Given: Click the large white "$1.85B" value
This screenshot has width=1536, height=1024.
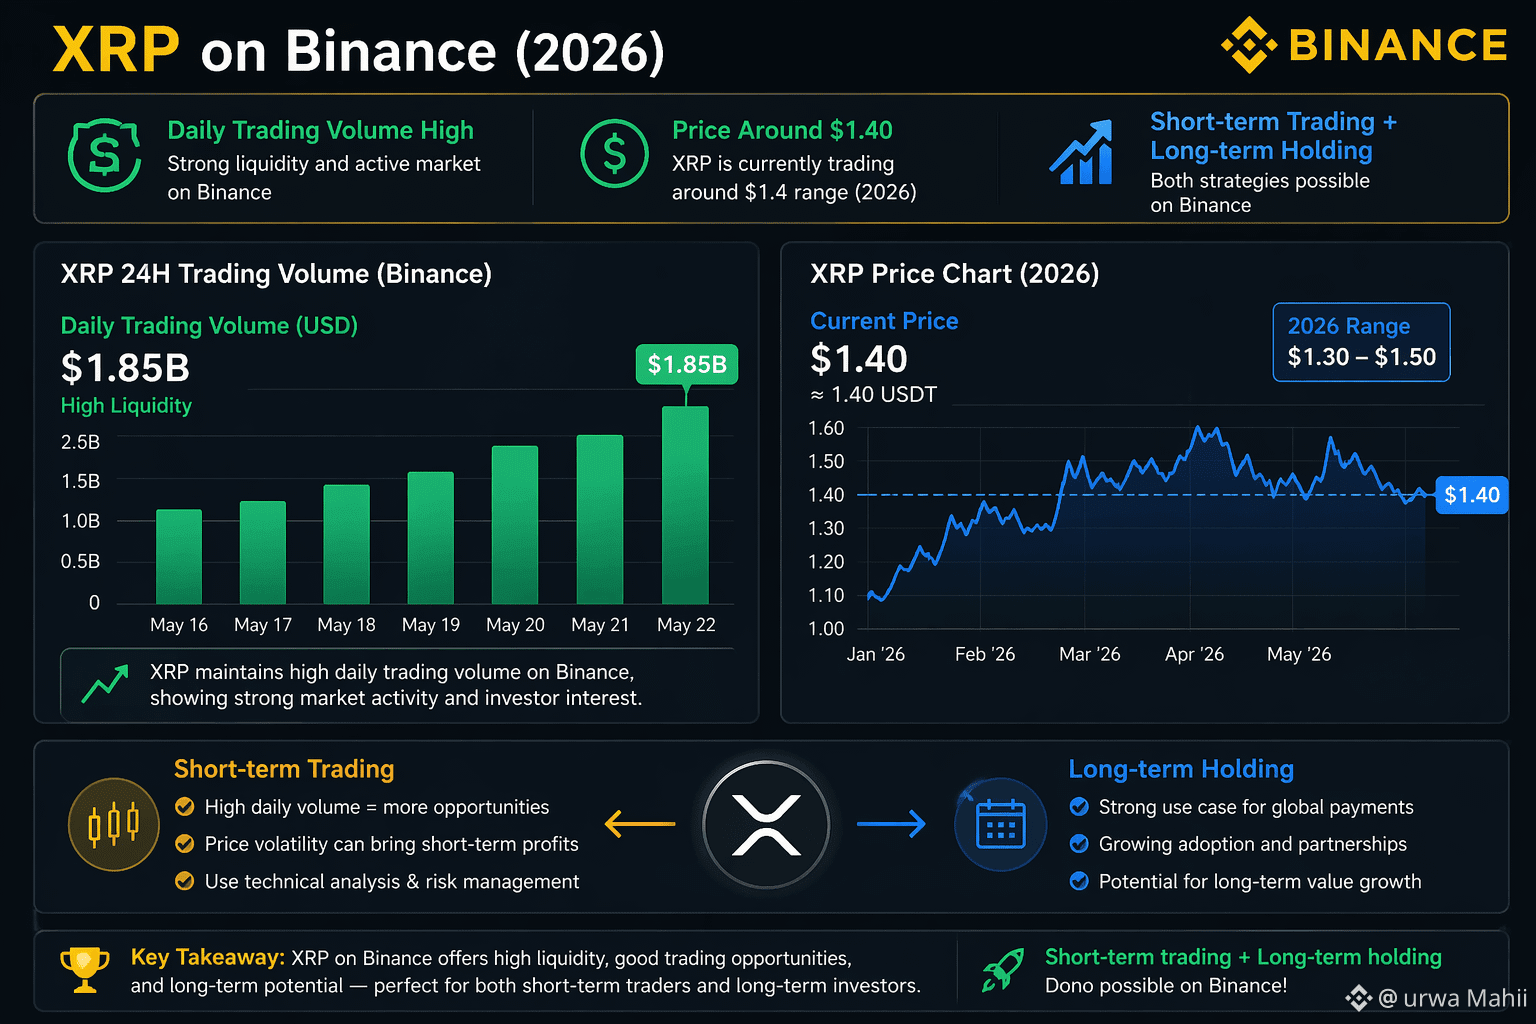Looking at the screenshot, I should pos(125,368).
